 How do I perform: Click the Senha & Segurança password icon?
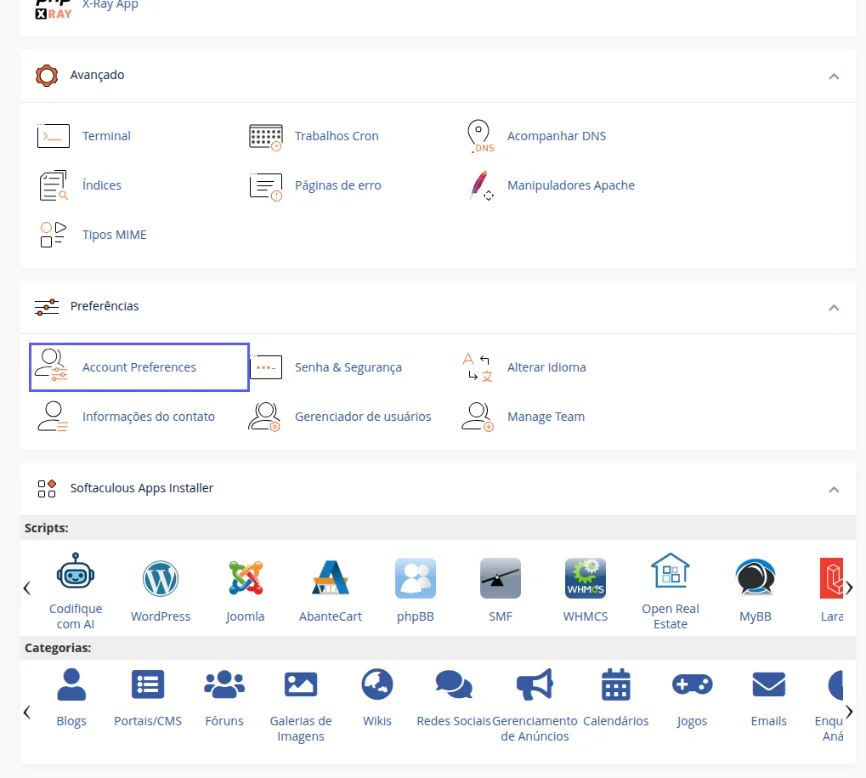(x=266, y=367)
